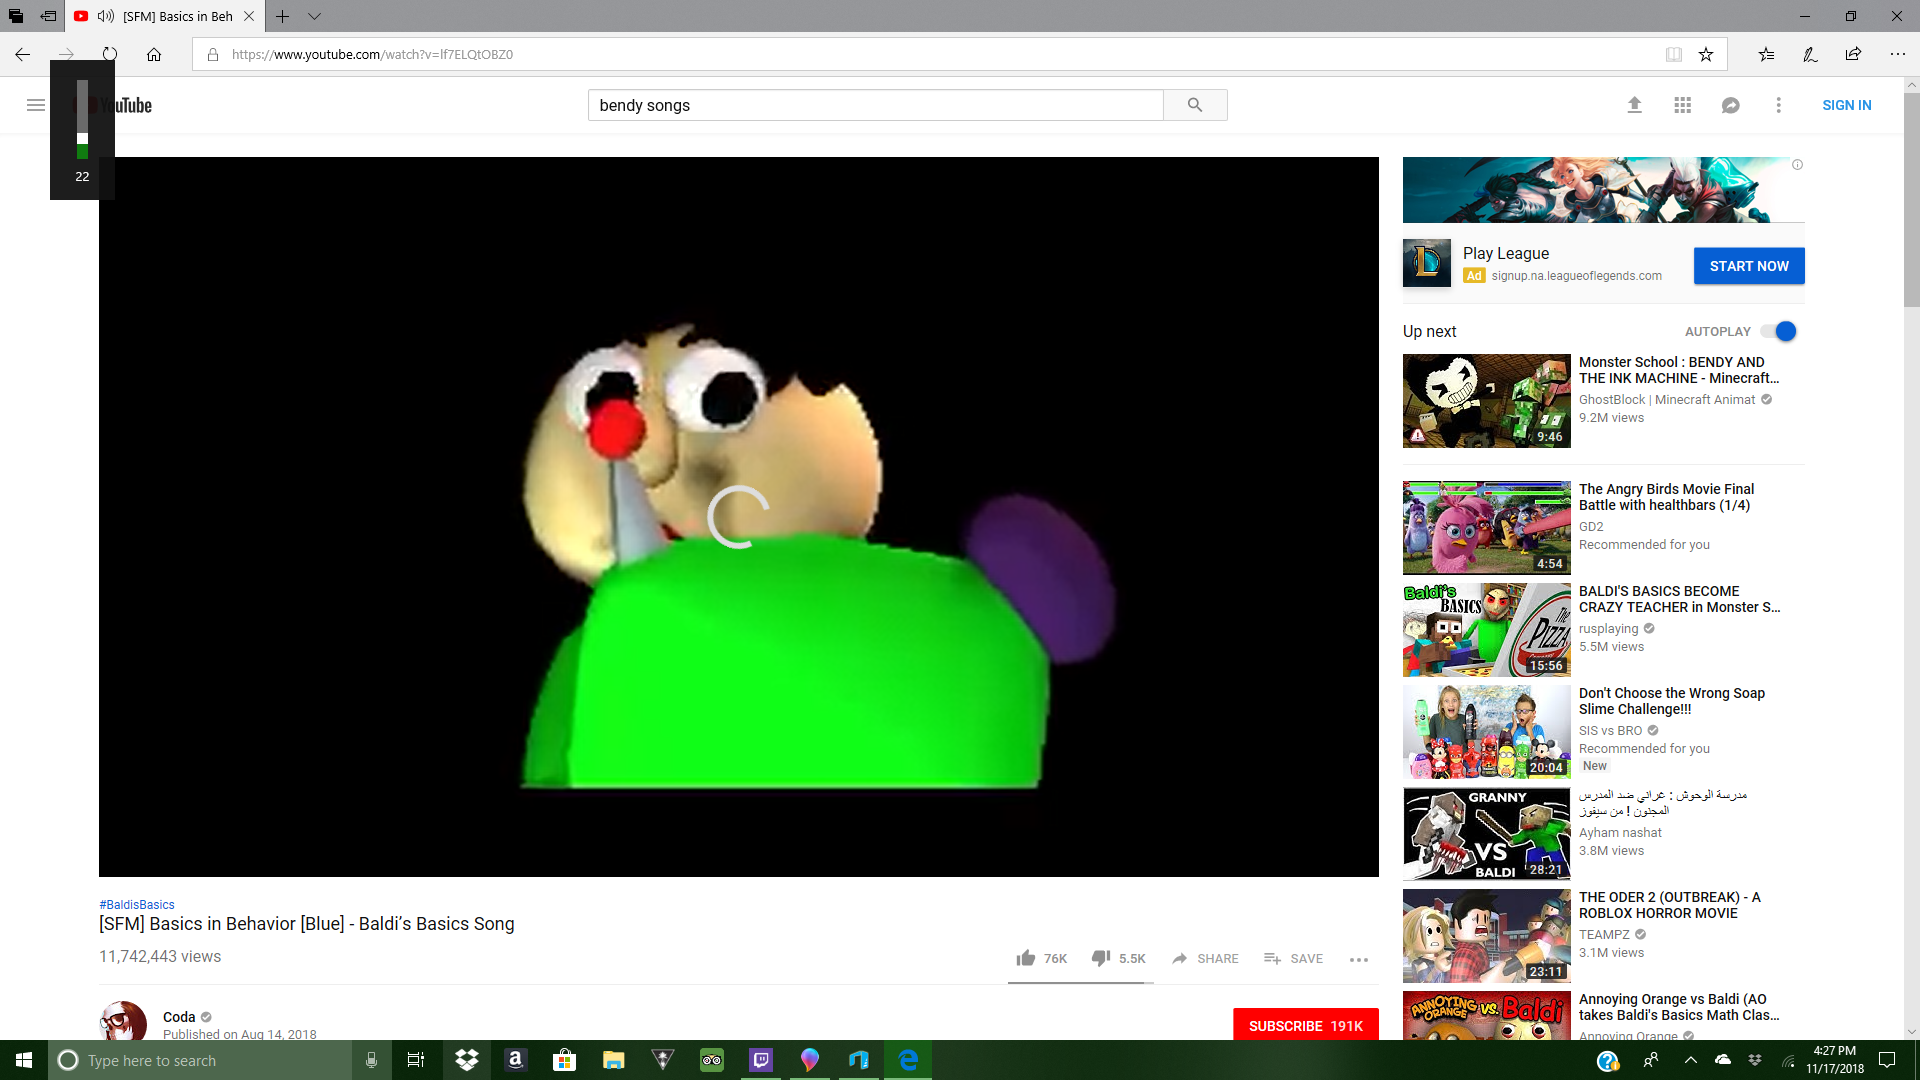This screenshot has height=1080, width=1920.
Task: Click the YouTube search magnifier button
Action: pos(1195,105)
